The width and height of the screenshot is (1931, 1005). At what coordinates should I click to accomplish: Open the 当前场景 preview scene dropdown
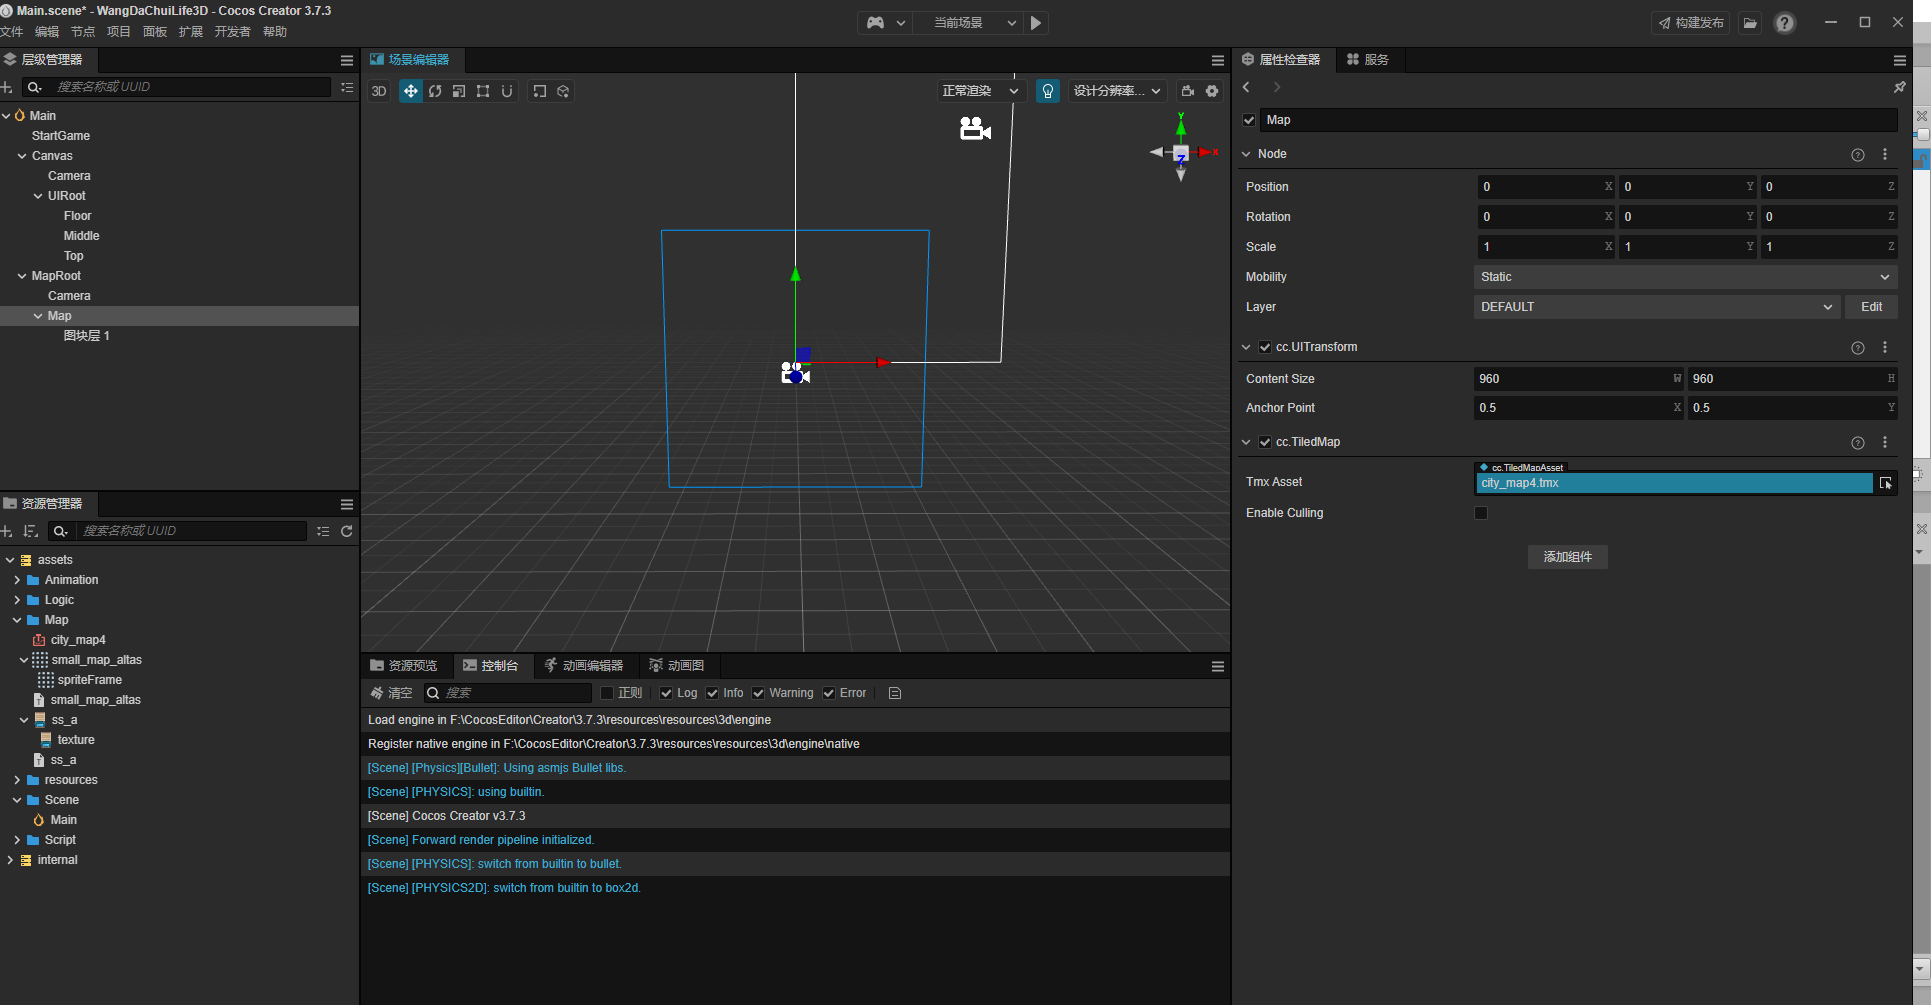(x=968, y=22)
